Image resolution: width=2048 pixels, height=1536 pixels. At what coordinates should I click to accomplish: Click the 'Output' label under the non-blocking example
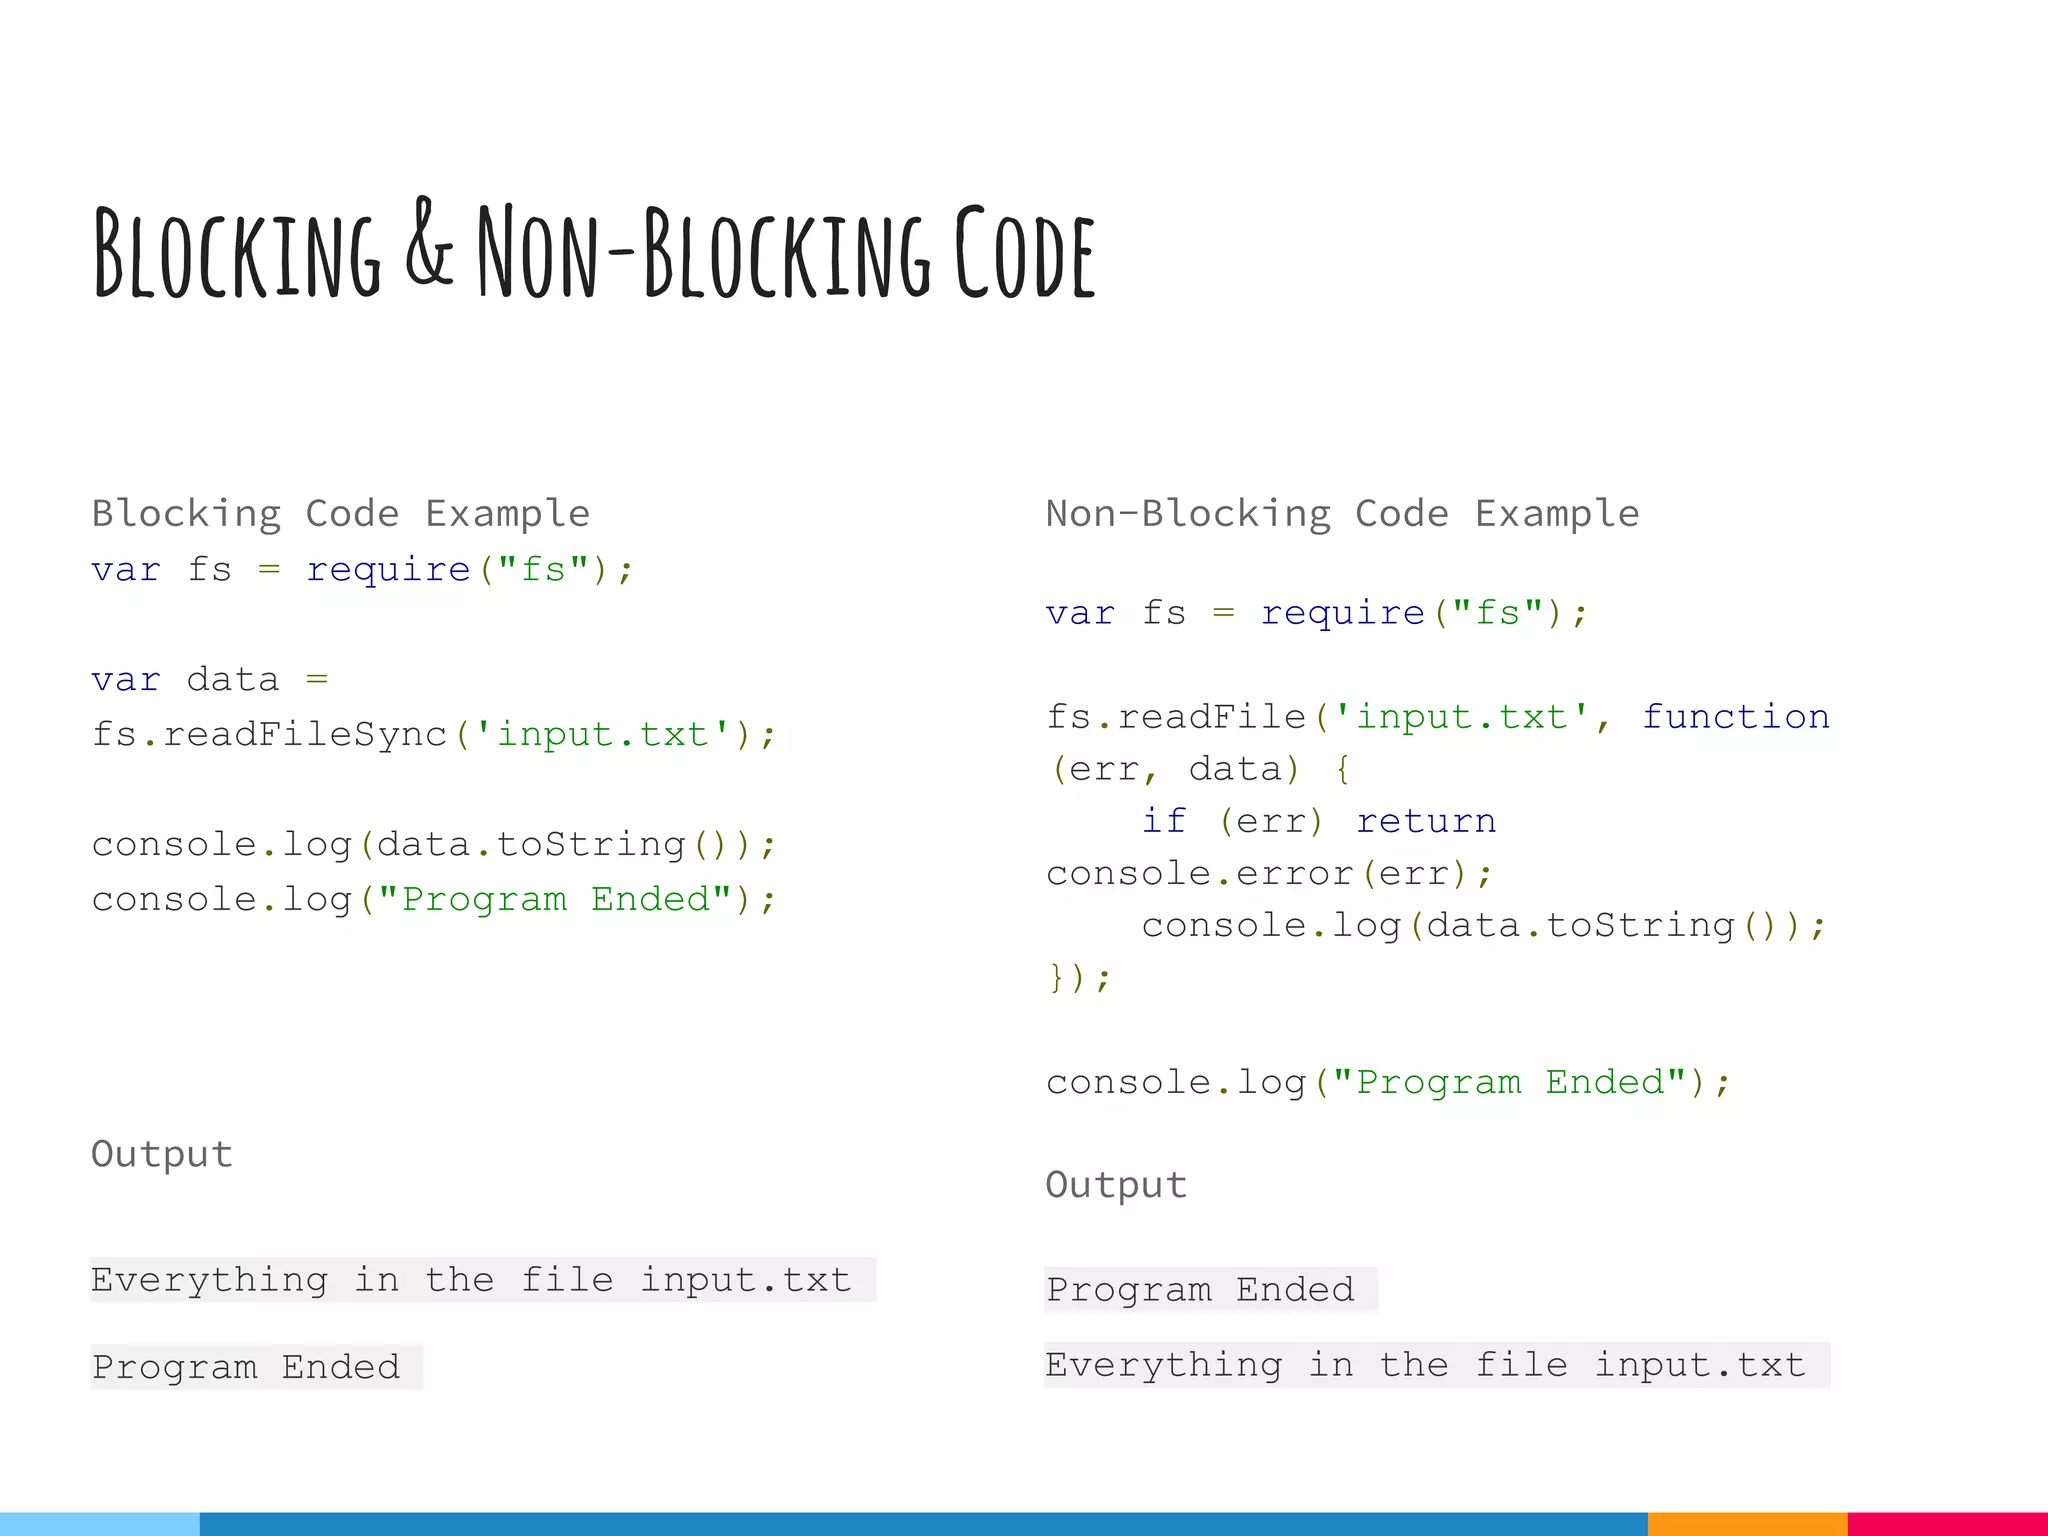pos(1116,1186)
